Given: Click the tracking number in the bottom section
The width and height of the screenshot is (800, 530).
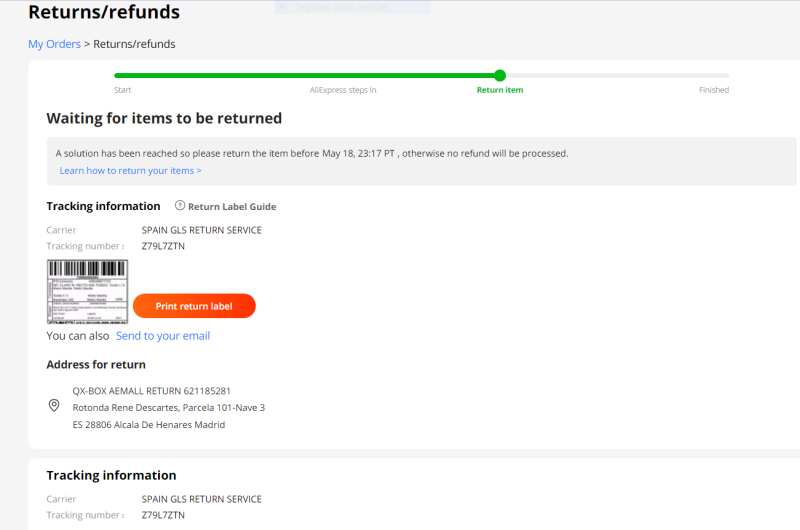Looking at the screenshot, I should (163, 515).
